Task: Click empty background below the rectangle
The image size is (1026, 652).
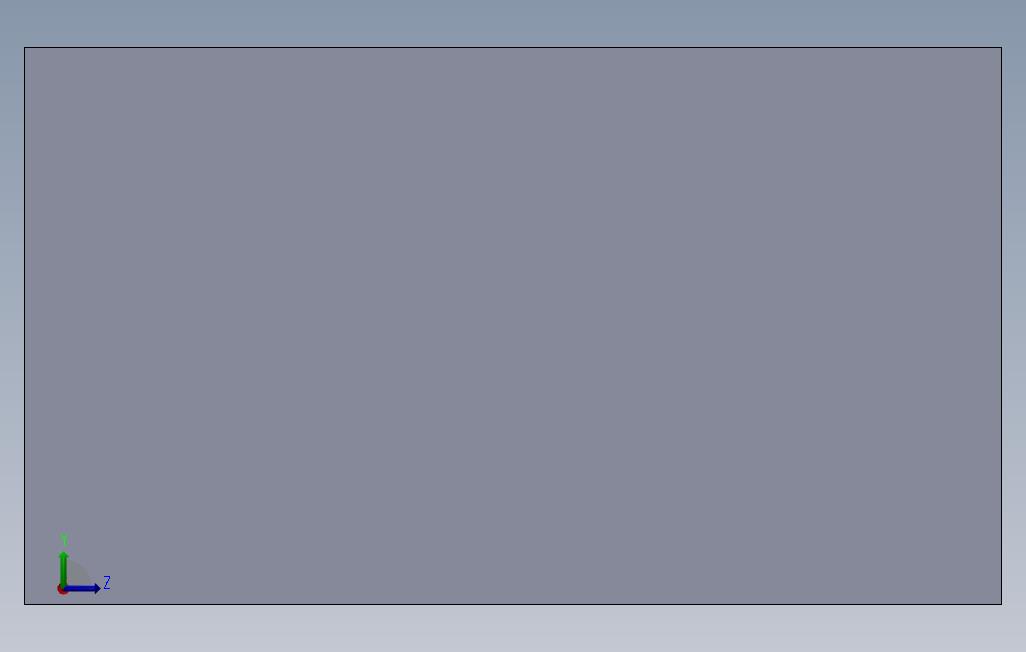Action: 513,628
